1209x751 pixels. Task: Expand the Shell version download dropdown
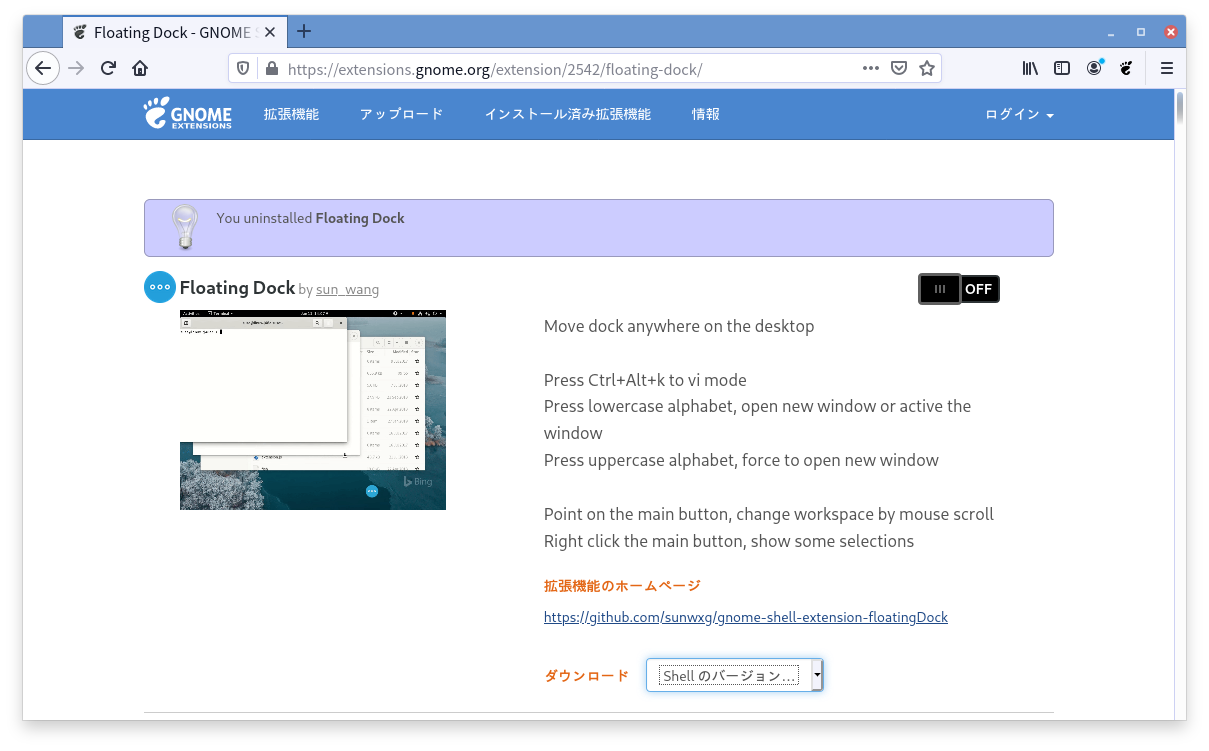[x=734, y=676]
